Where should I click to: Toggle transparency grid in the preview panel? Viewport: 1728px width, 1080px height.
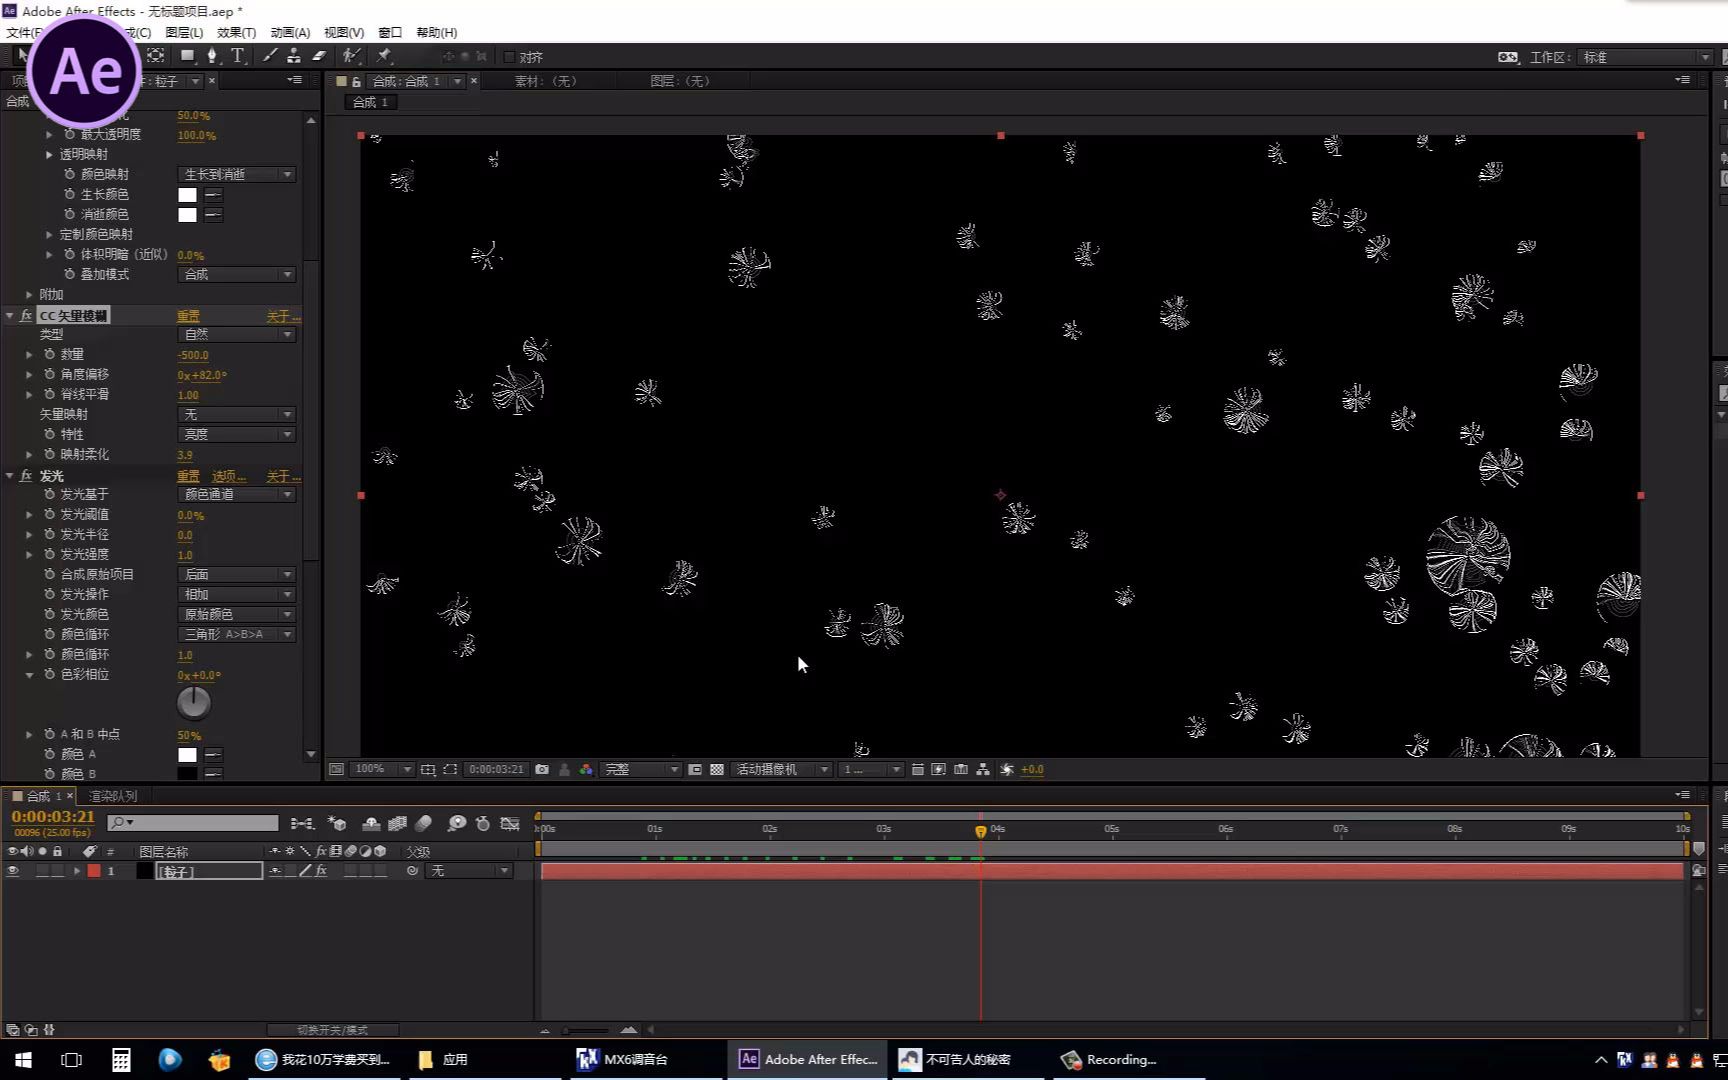pyautogui.click(x=717, y=769)
